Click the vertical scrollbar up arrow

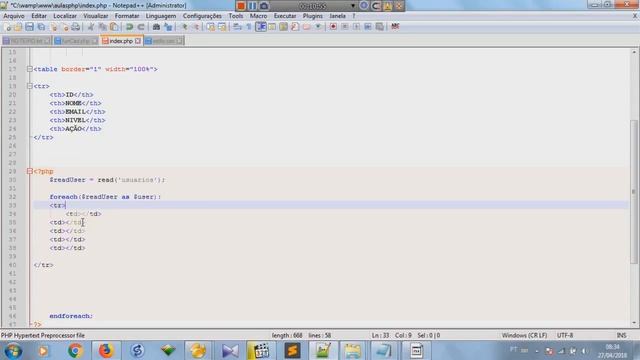[634, 52]
